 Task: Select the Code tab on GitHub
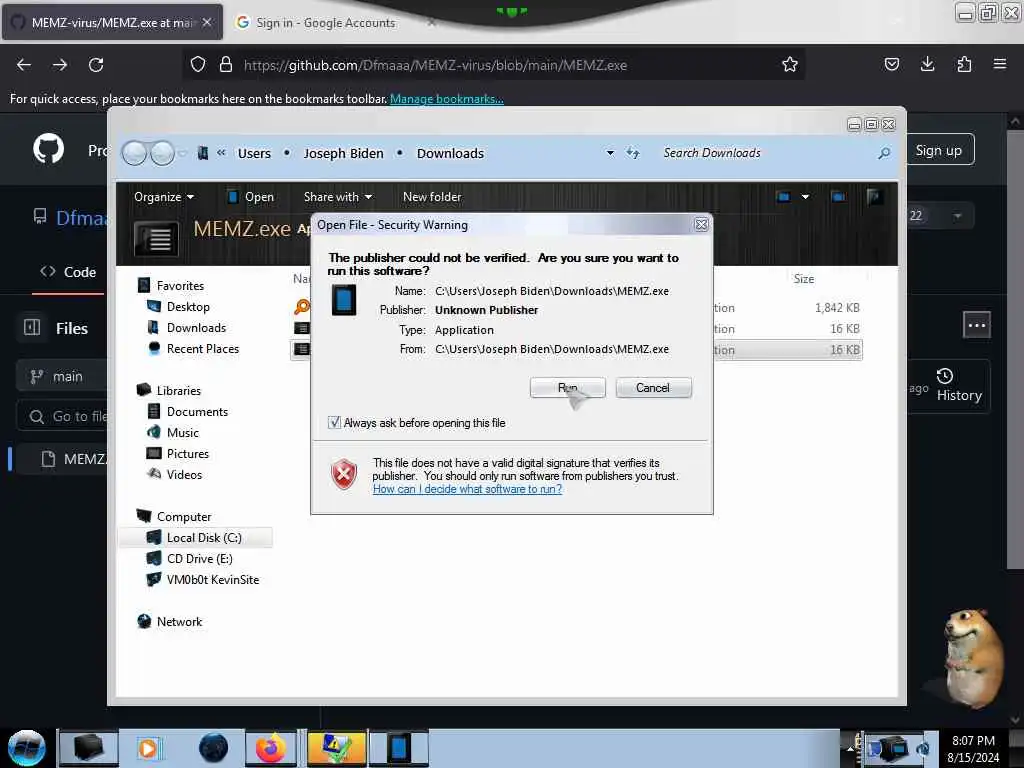click(x=69, y=272)
